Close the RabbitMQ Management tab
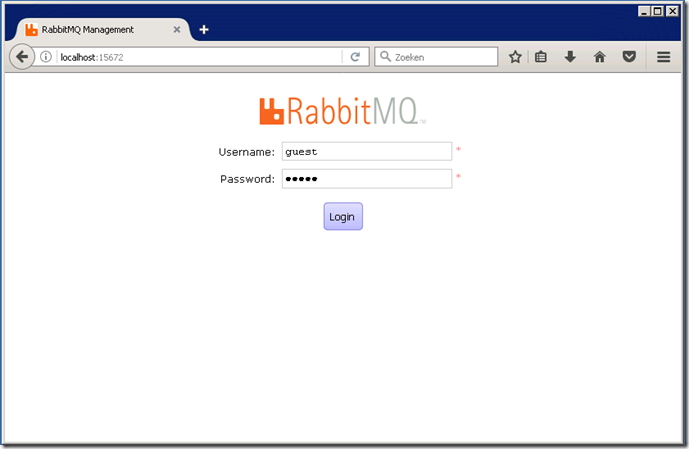The height and width of the screenshot is (449, 689). (x=177, y=29)
